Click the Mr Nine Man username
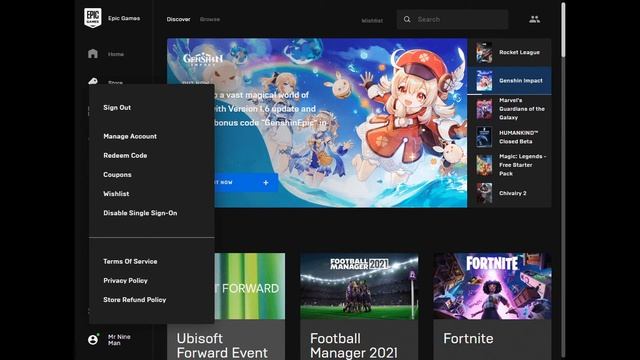This screenshot has height=360, width=640. [119, 340]
